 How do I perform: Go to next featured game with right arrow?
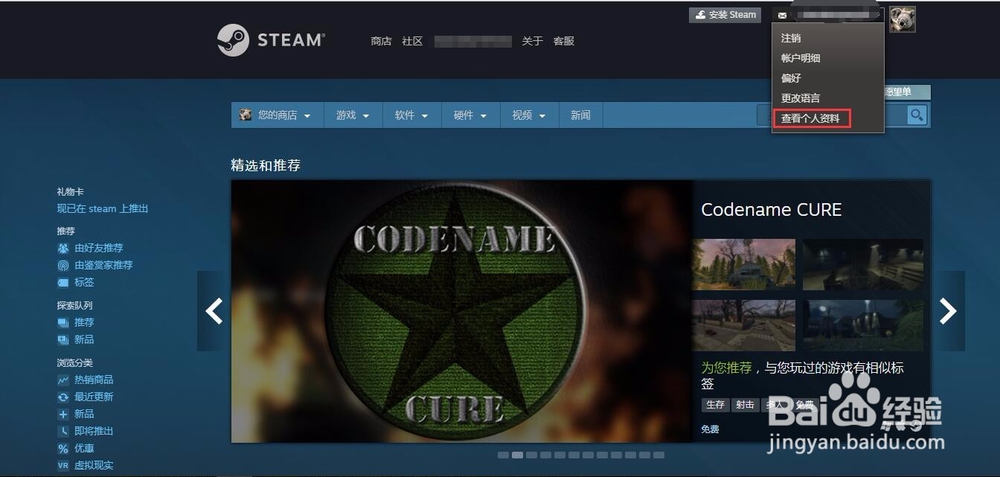tap(948, 311)
